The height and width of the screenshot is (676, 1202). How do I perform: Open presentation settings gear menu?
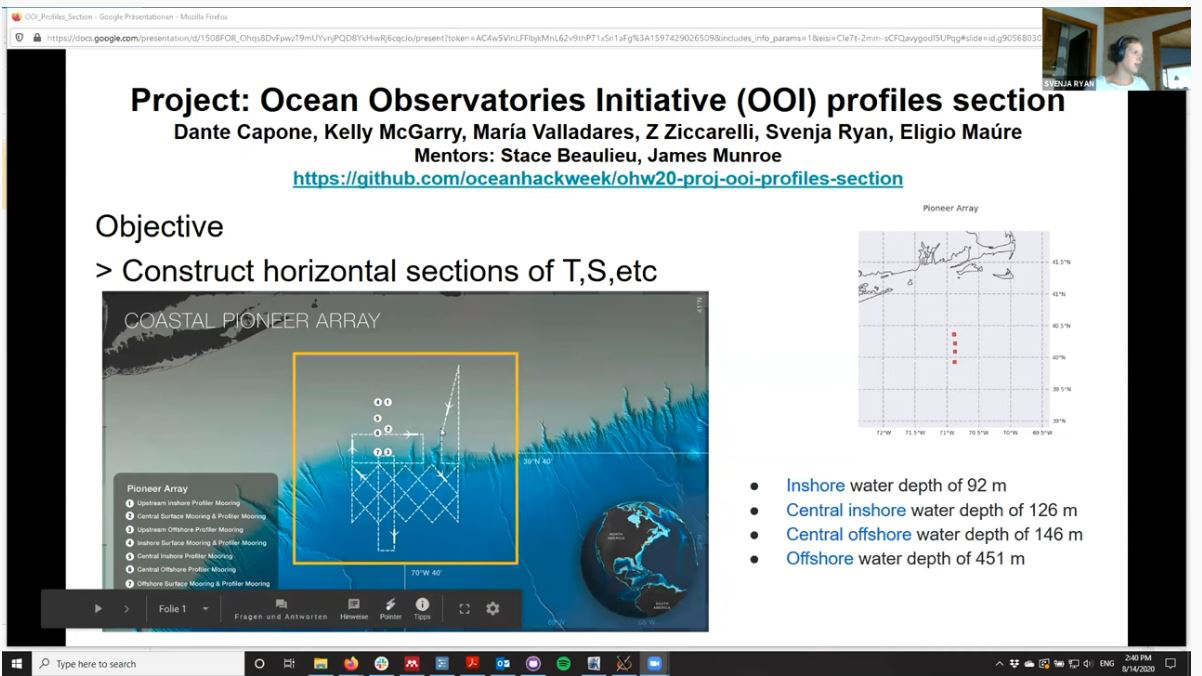(x=492, y=608)
